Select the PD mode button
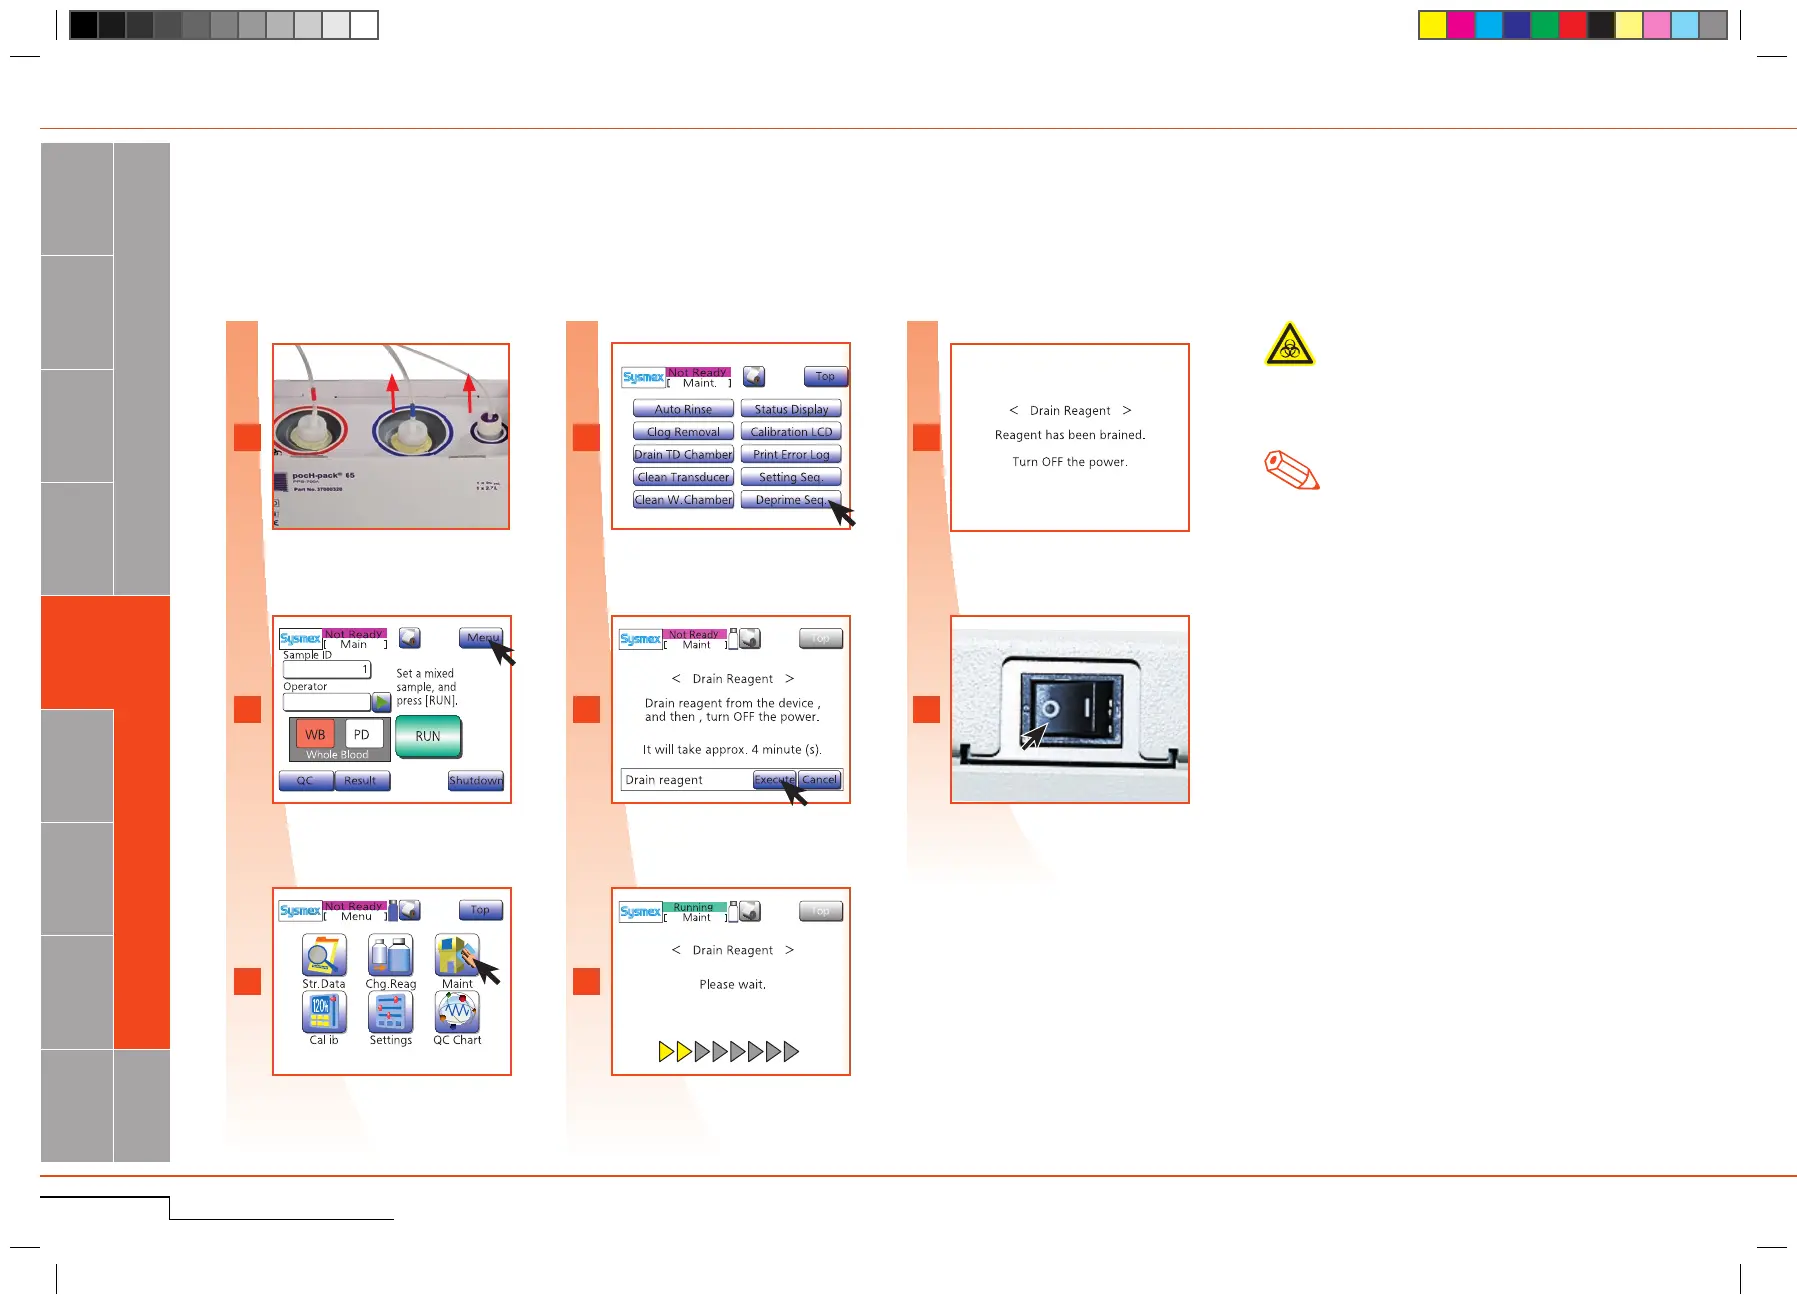1797x1304 pixels. [362, 734]
